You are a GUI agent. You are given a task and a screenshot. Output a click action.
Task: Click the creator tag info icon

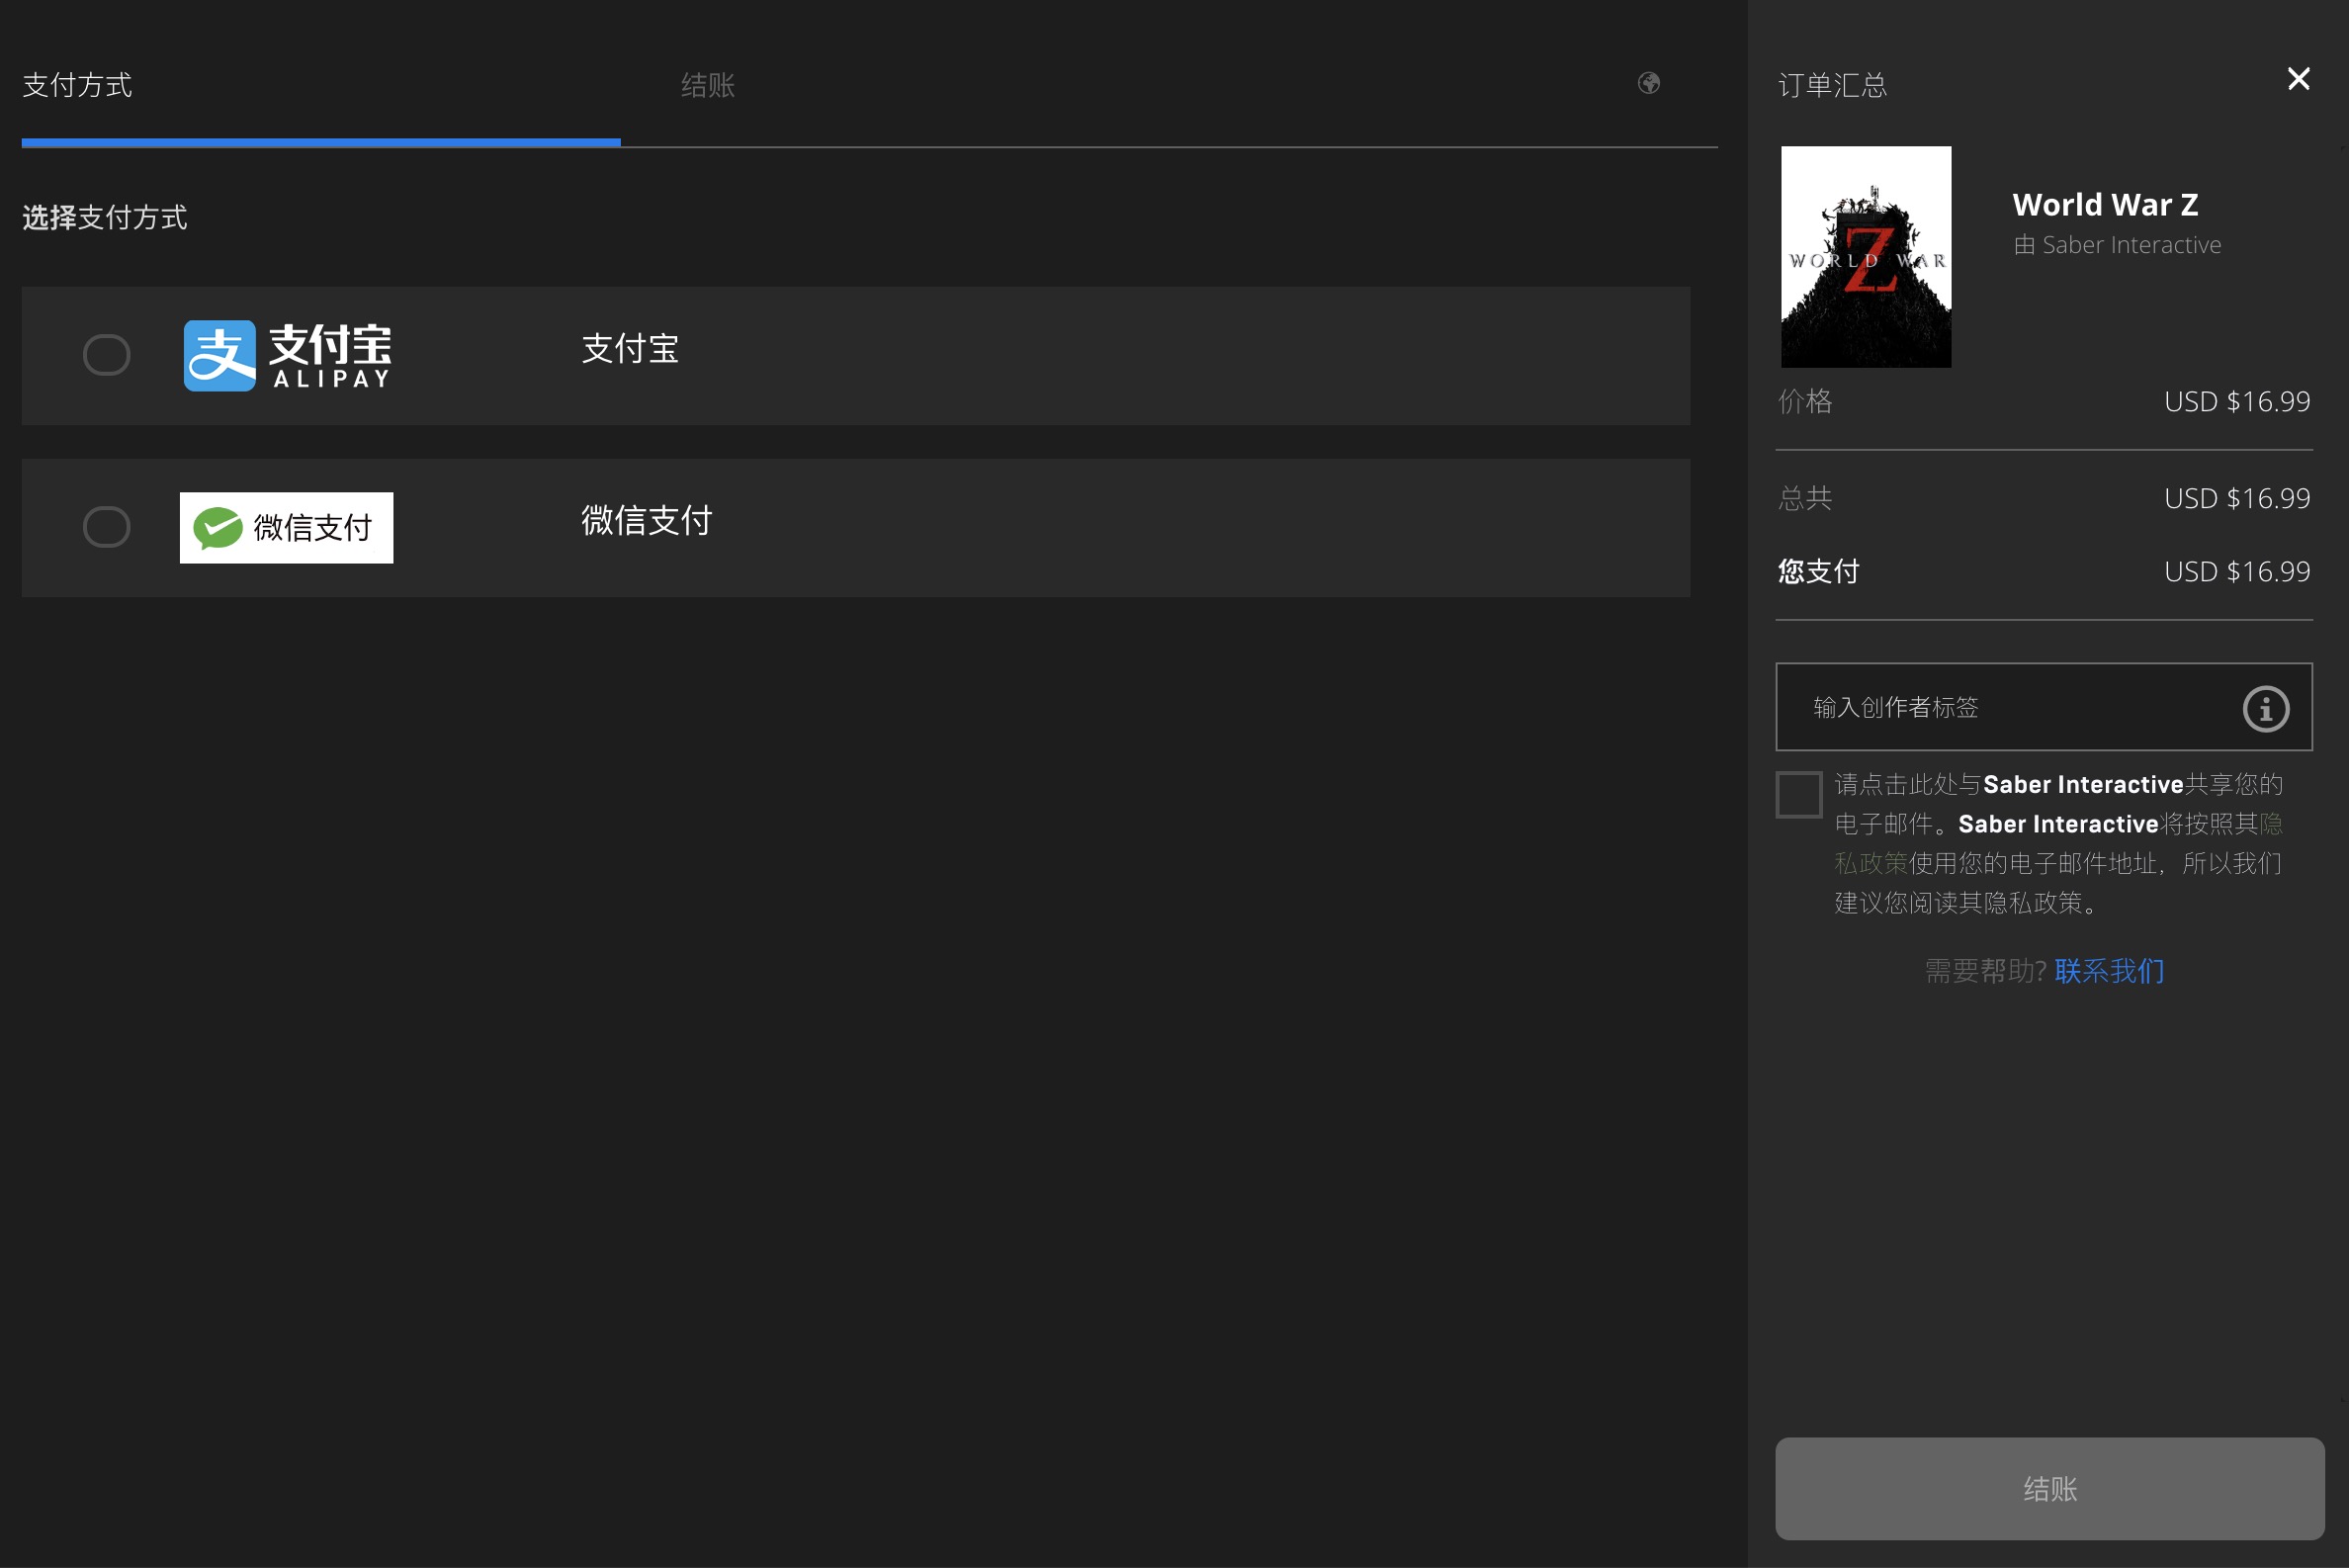click(x=2265, y=709)
